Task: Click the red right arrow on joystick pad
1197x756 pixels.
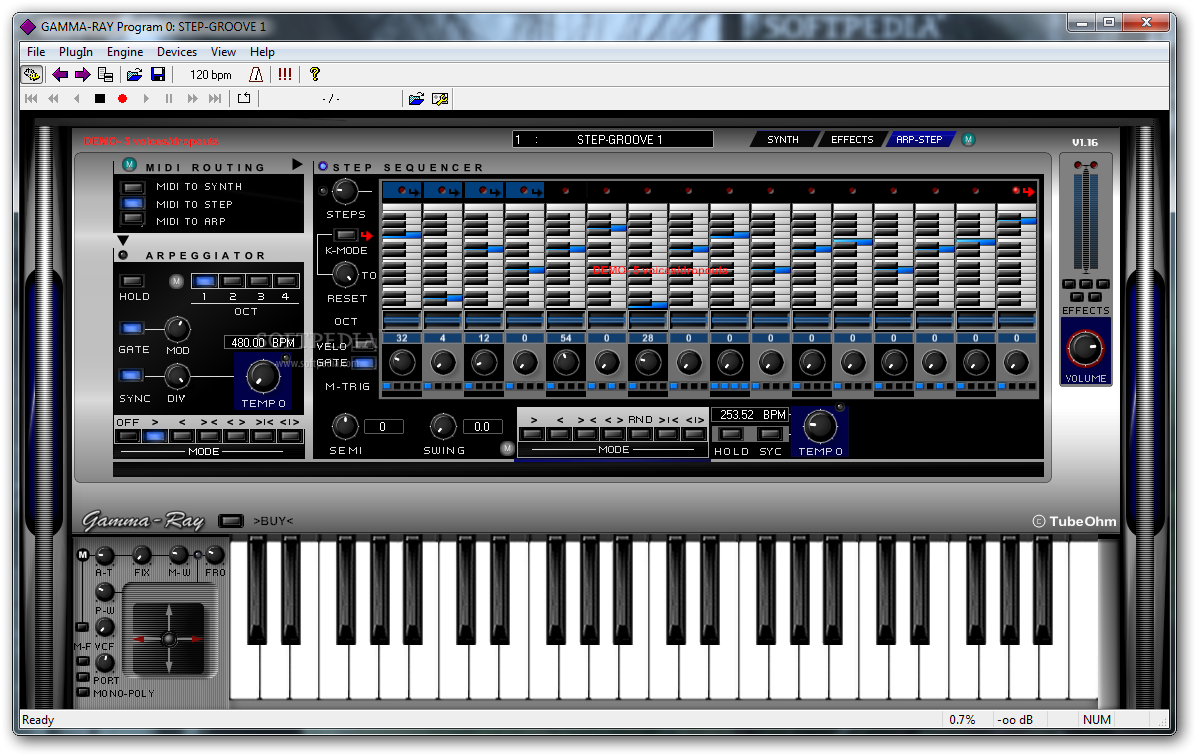Action: pyautogui.click(x=196, y=639)
